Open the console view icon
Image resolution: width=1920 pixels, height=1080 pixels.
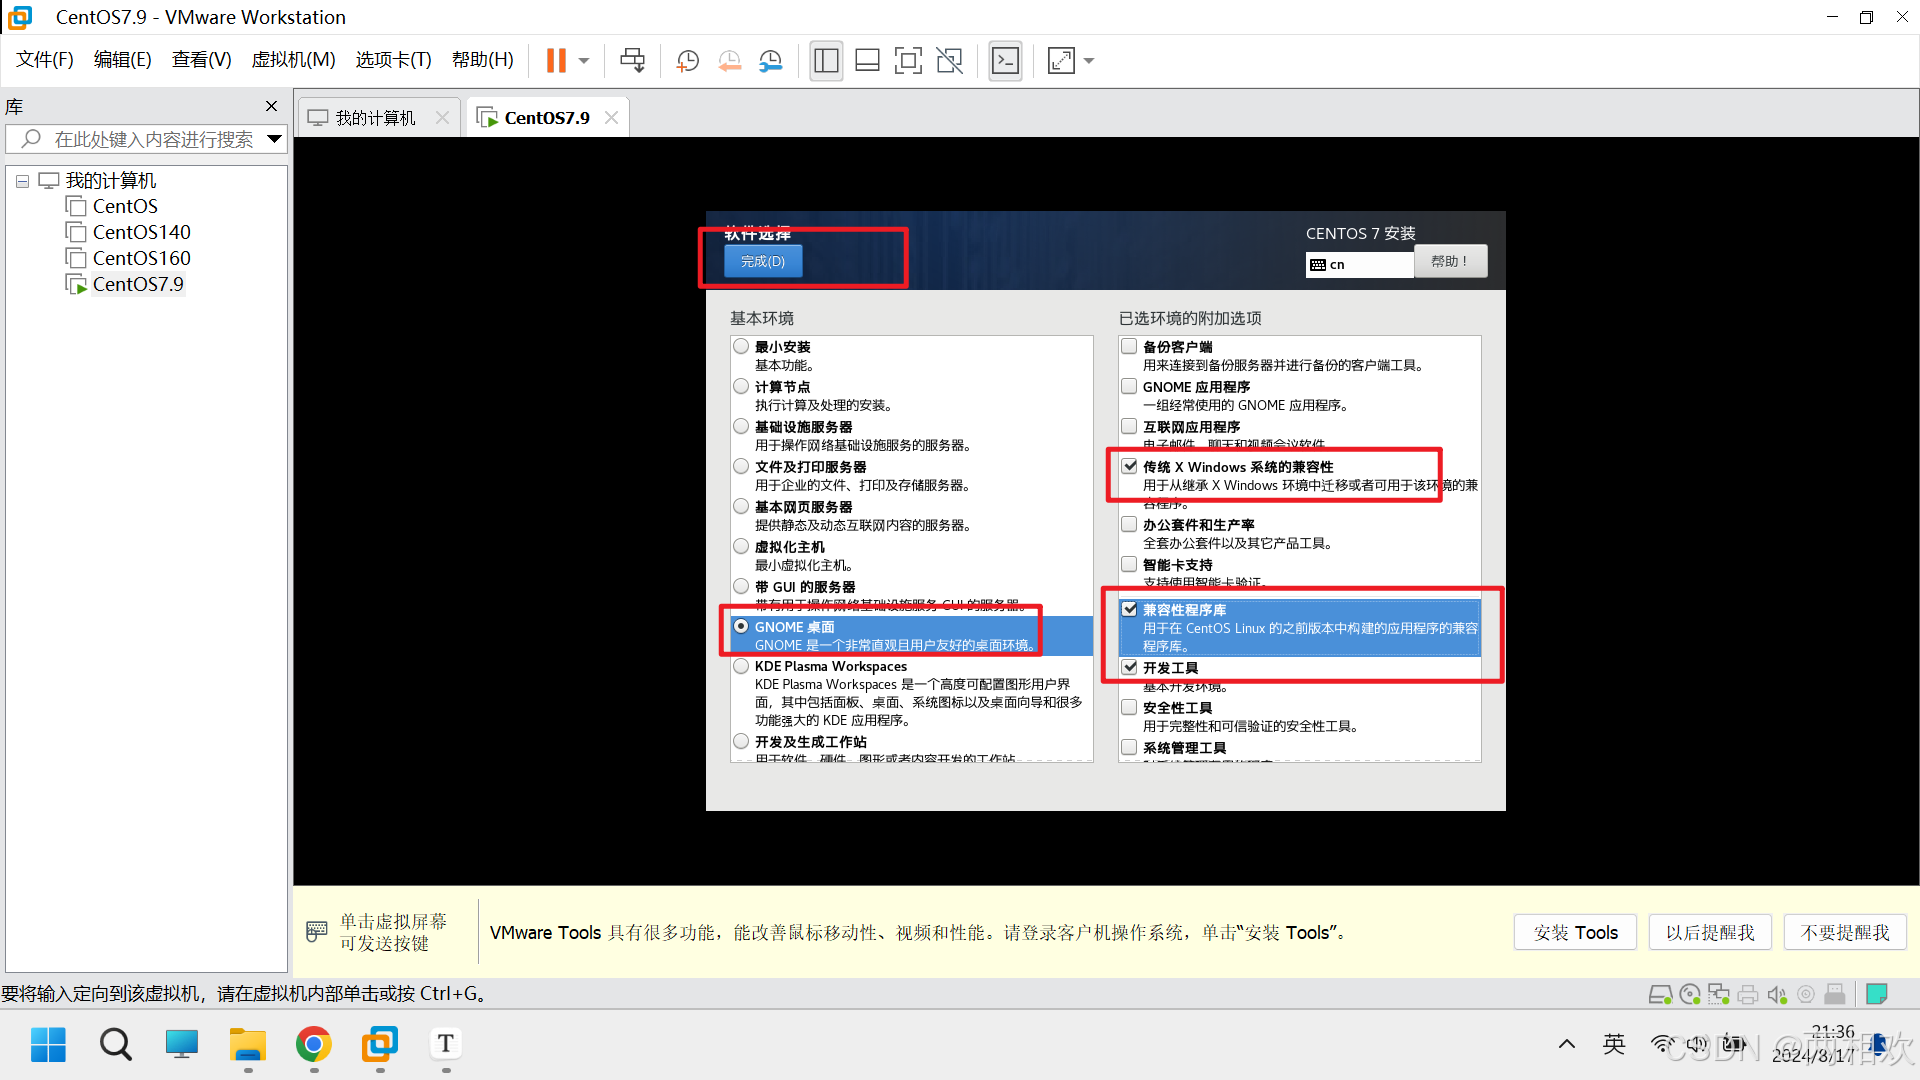(x=1005, y=61)
